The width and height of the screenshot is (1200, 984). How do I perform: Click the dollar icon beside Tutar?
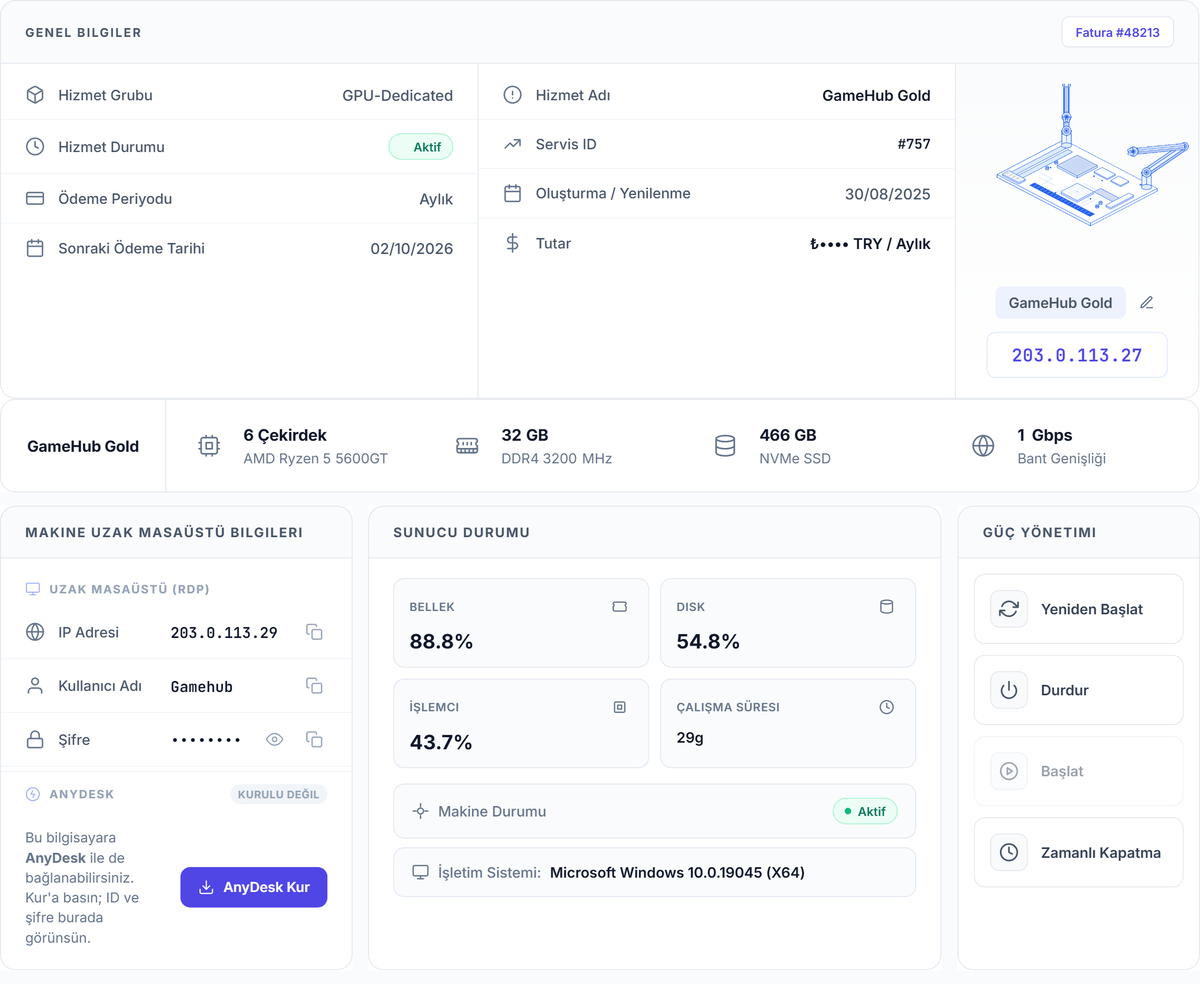512,243
